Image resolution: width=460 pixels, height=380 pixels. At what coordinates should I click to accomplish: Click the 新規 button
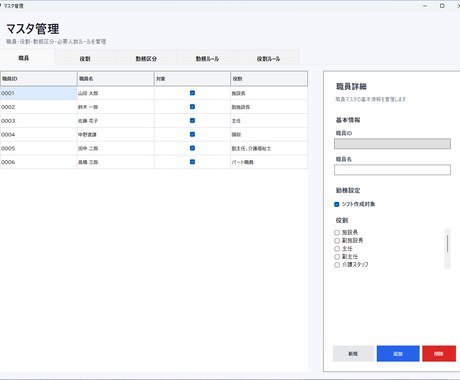coord(353,354)
